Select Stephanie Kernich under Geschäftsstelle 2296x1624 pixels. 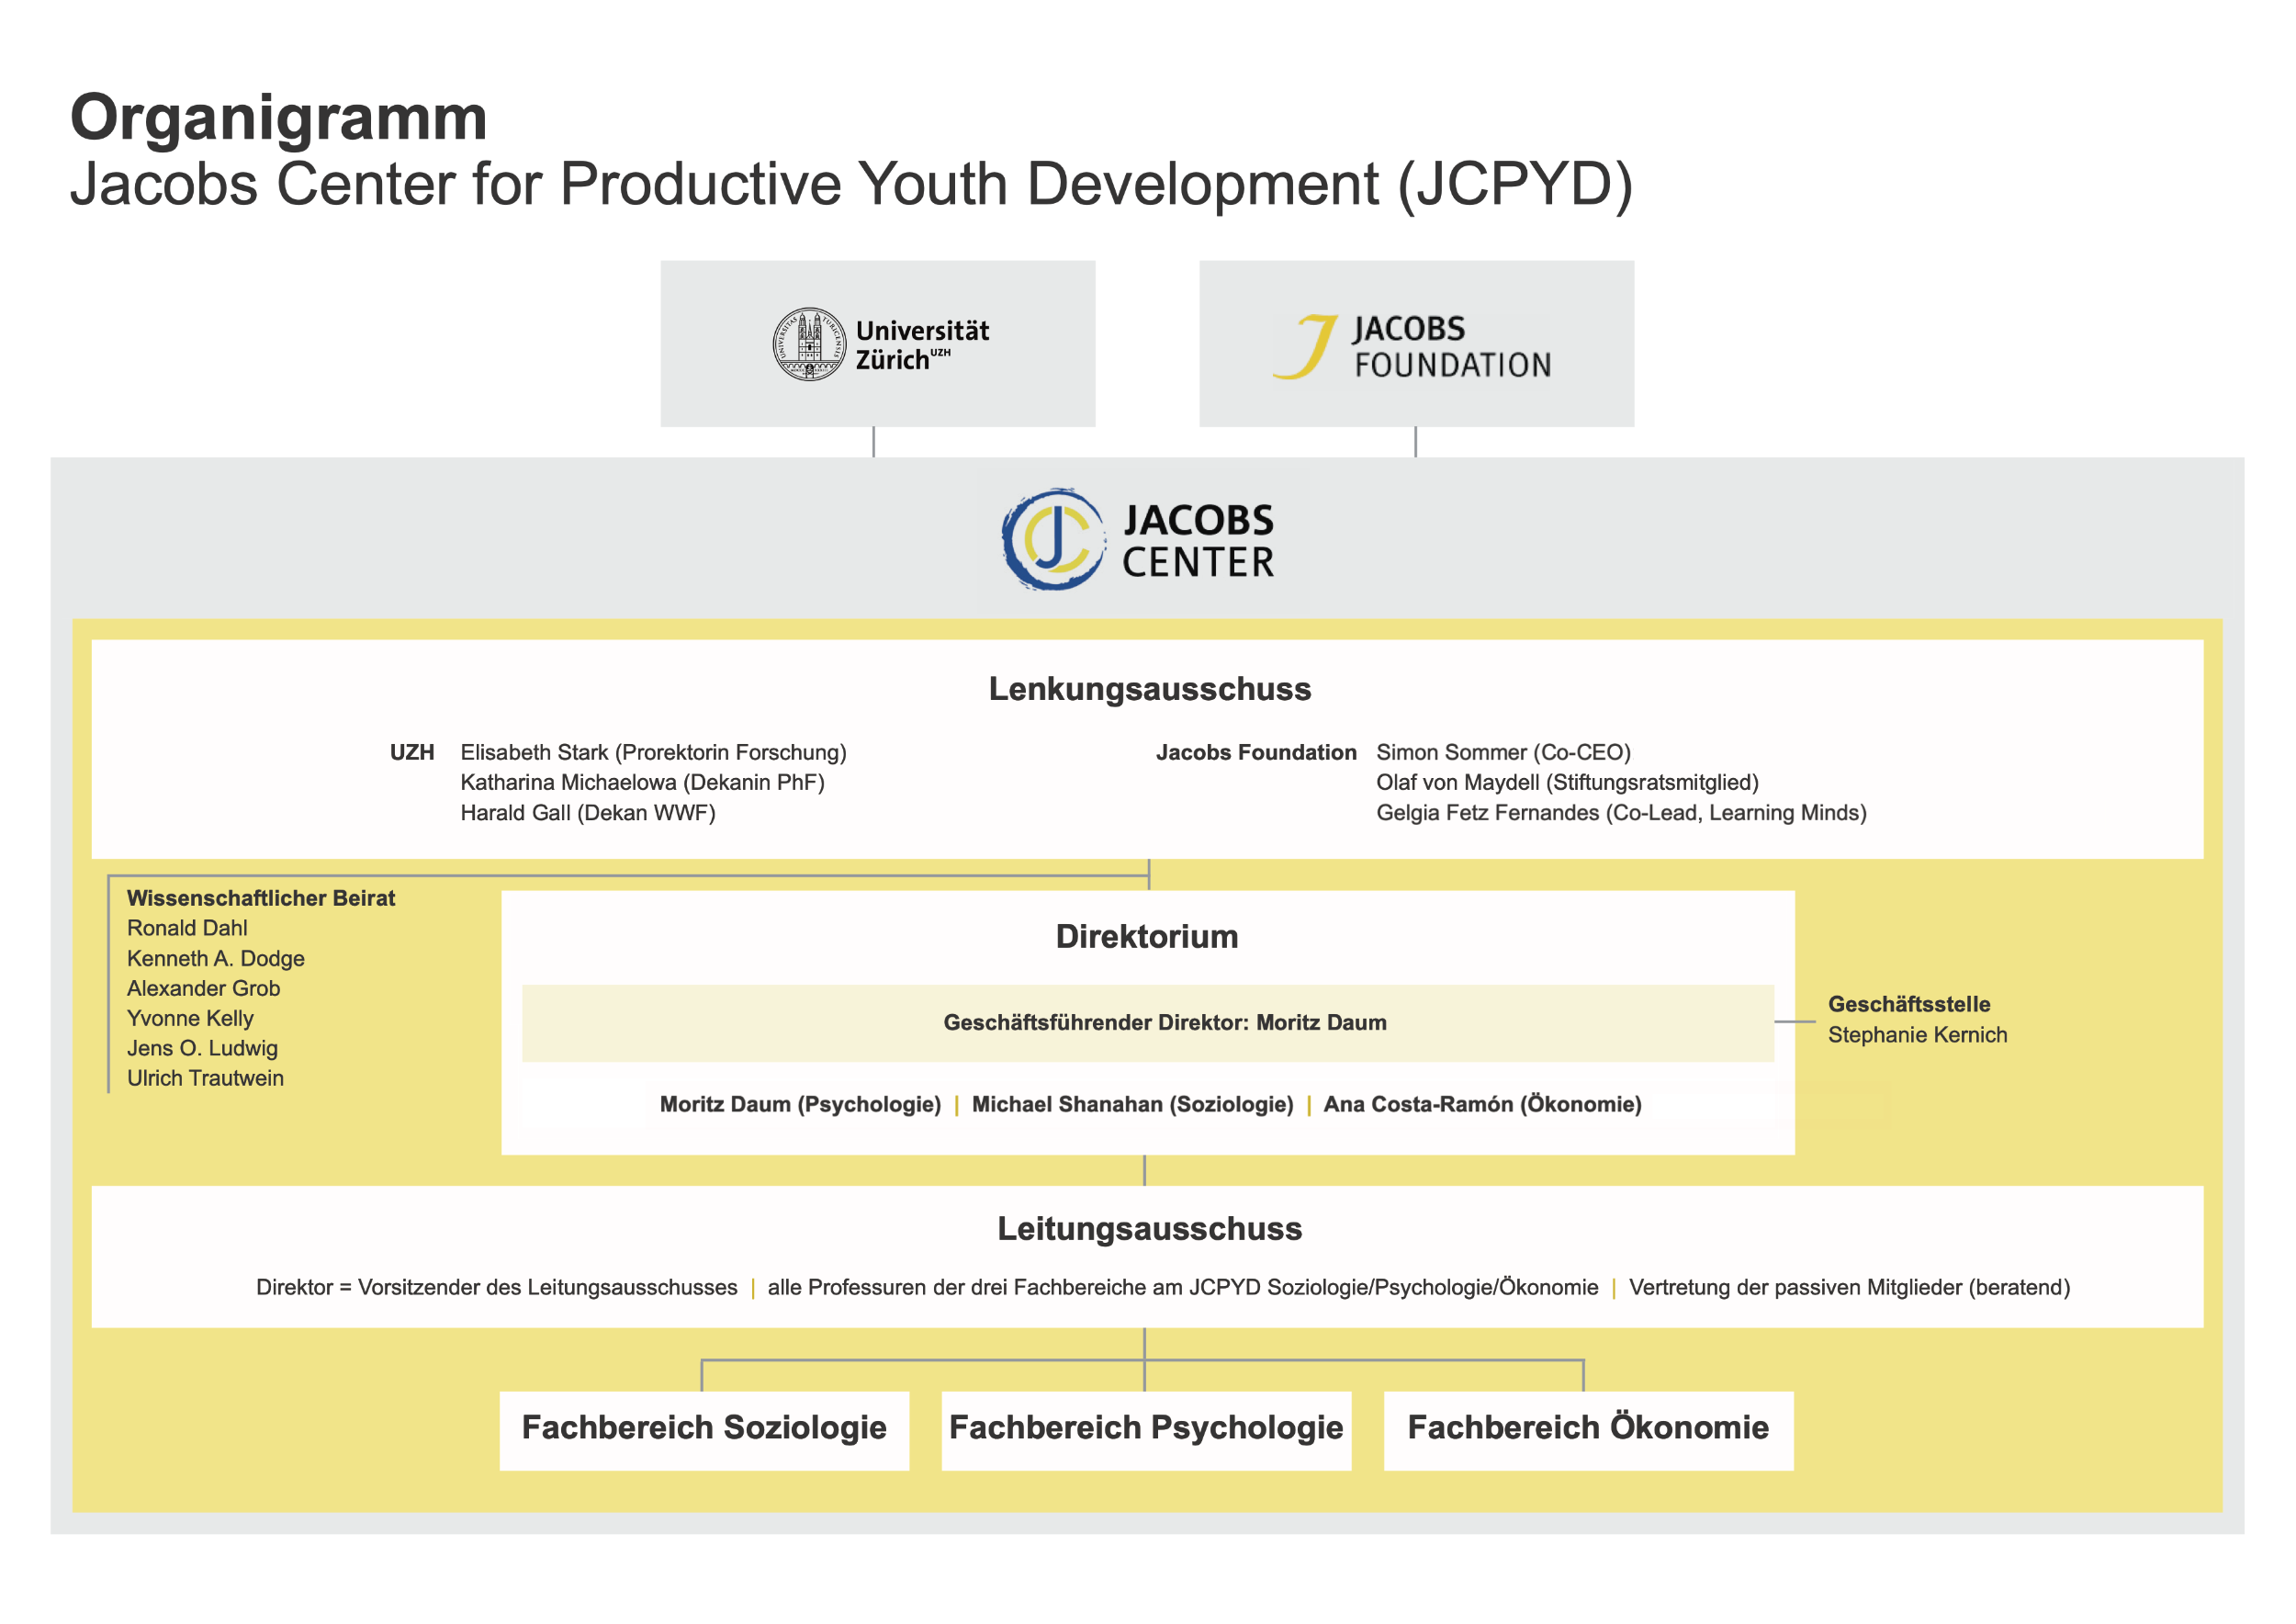pos(1917,1035)
